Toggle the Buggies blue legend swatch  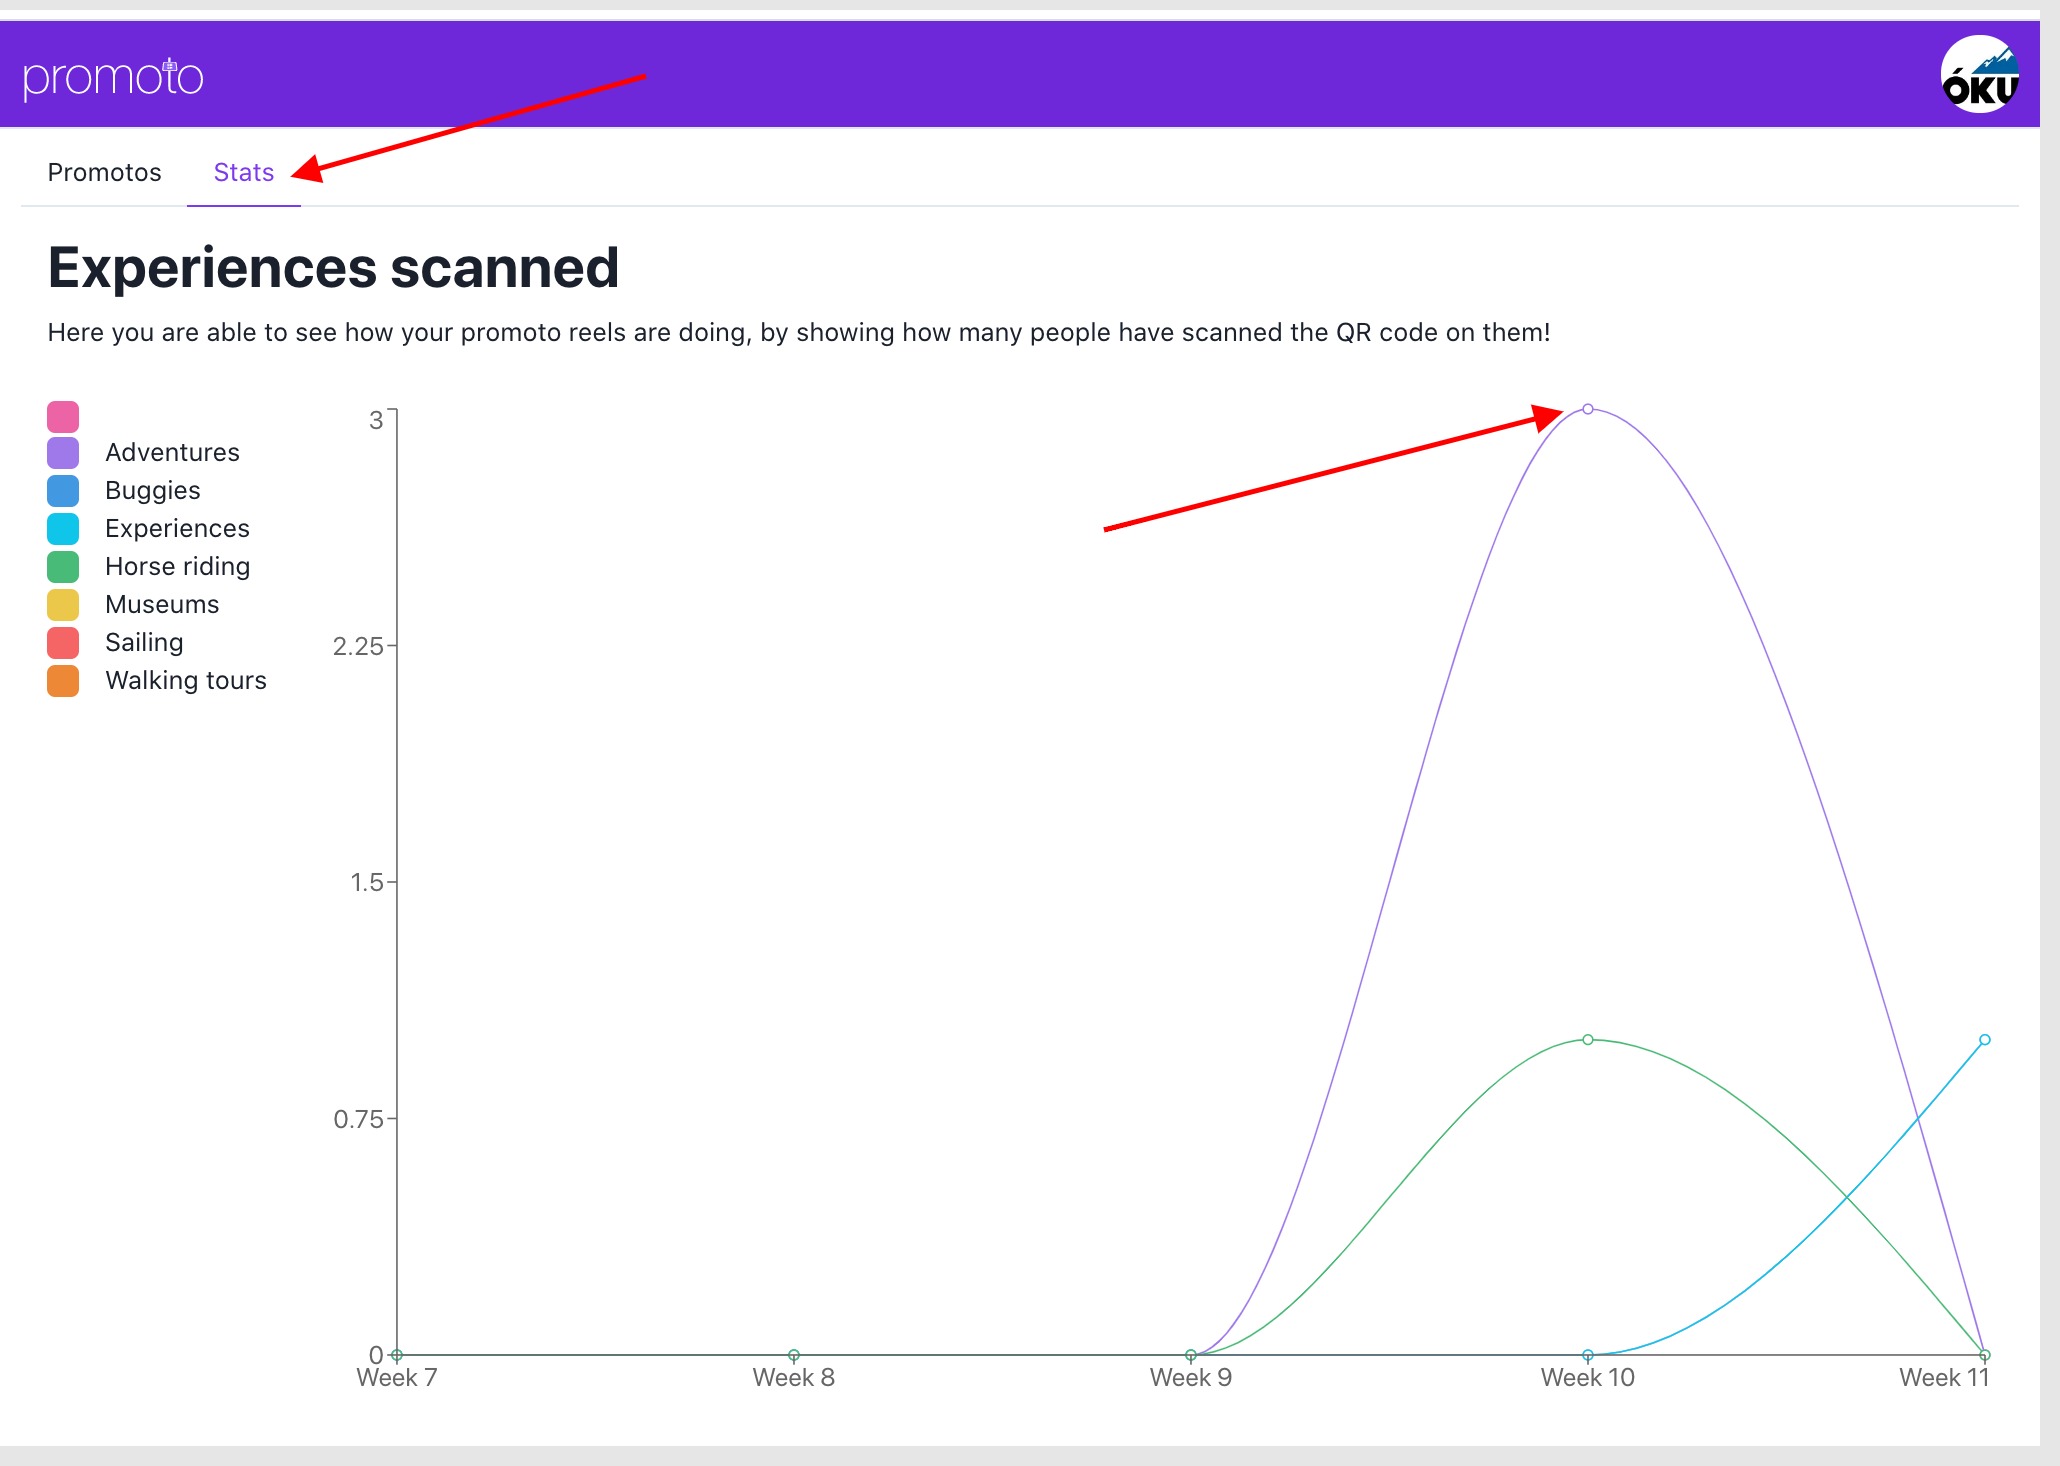63,491
